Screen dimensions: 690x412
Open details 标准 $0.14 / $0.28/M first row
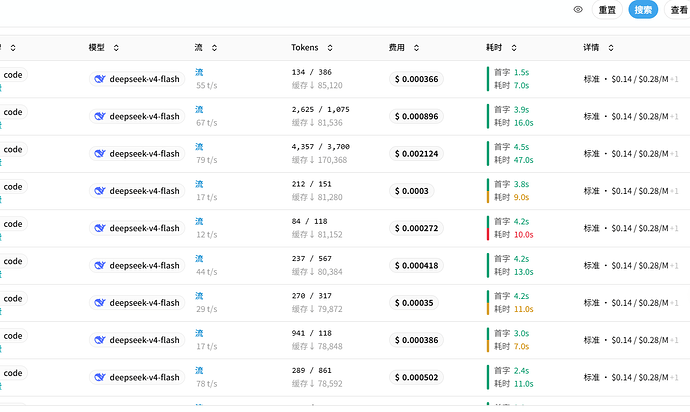coord(631,79)
